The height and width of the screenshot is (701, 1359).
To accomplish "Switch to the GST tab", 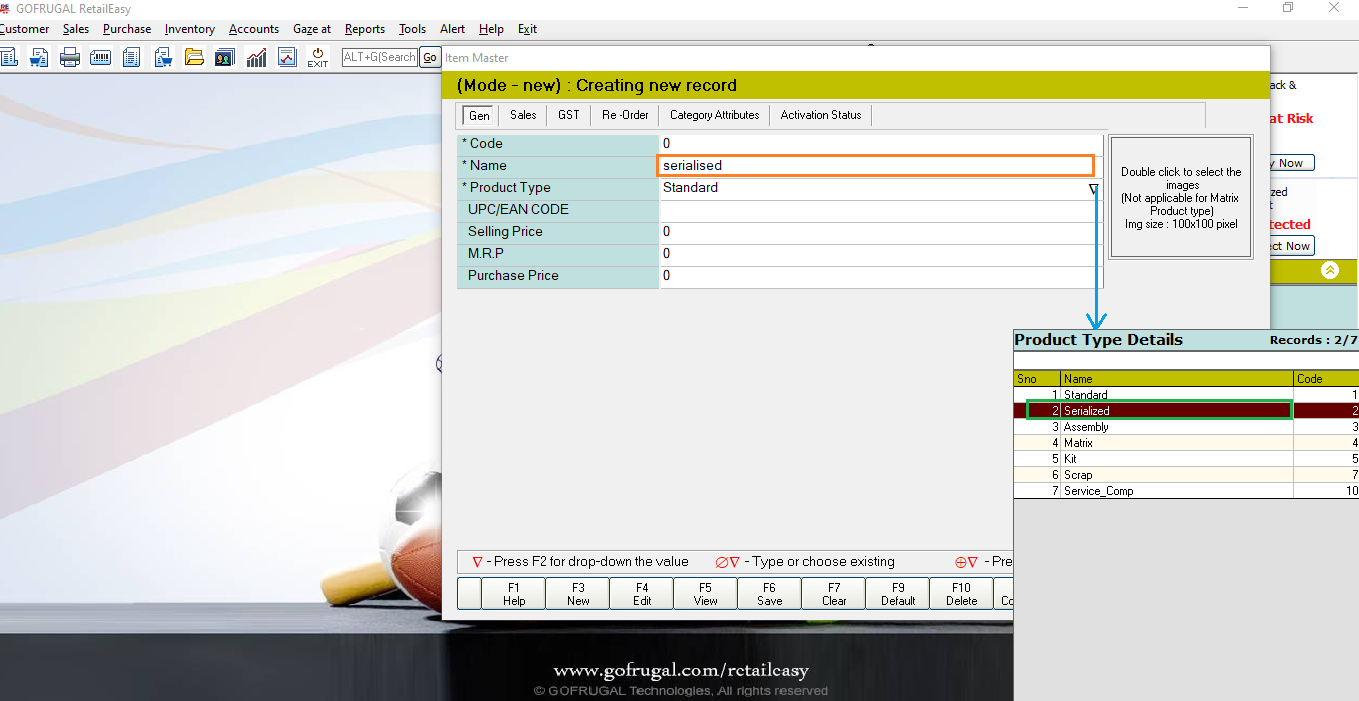I will [x=569, y=115].
